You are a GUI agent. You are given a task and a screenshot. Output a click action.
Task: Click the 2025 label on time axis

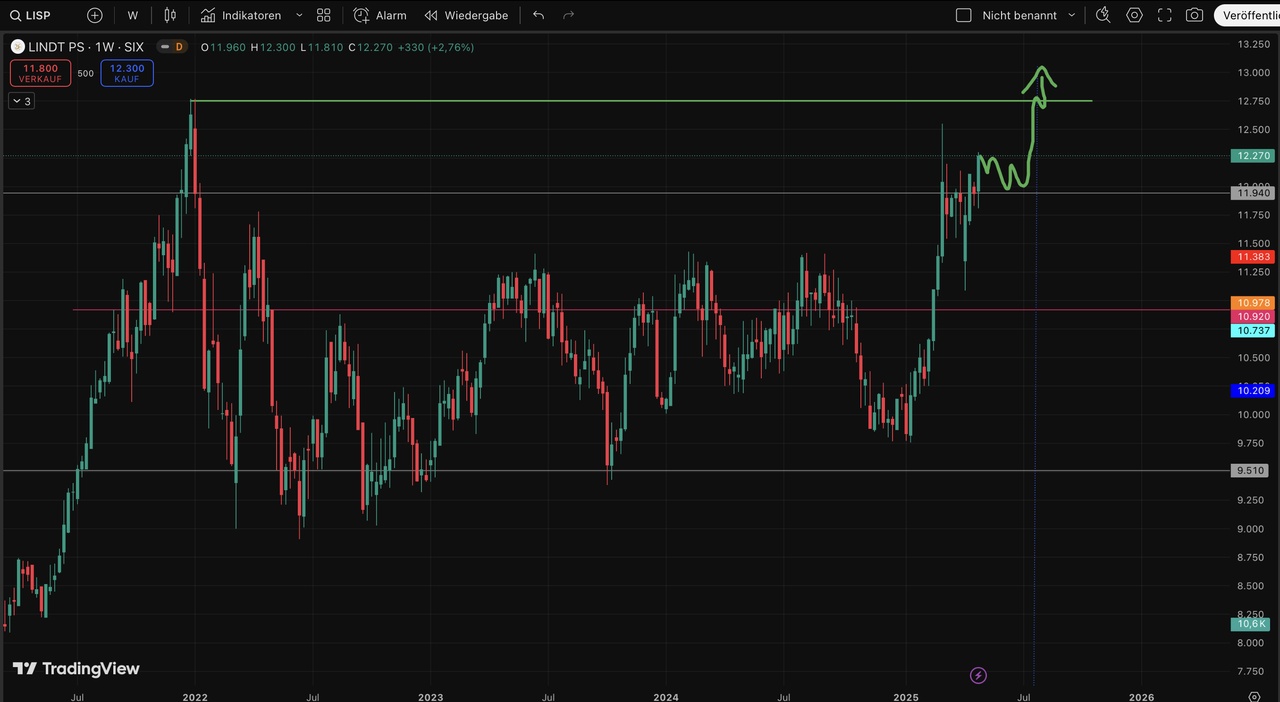click(906, 697)
